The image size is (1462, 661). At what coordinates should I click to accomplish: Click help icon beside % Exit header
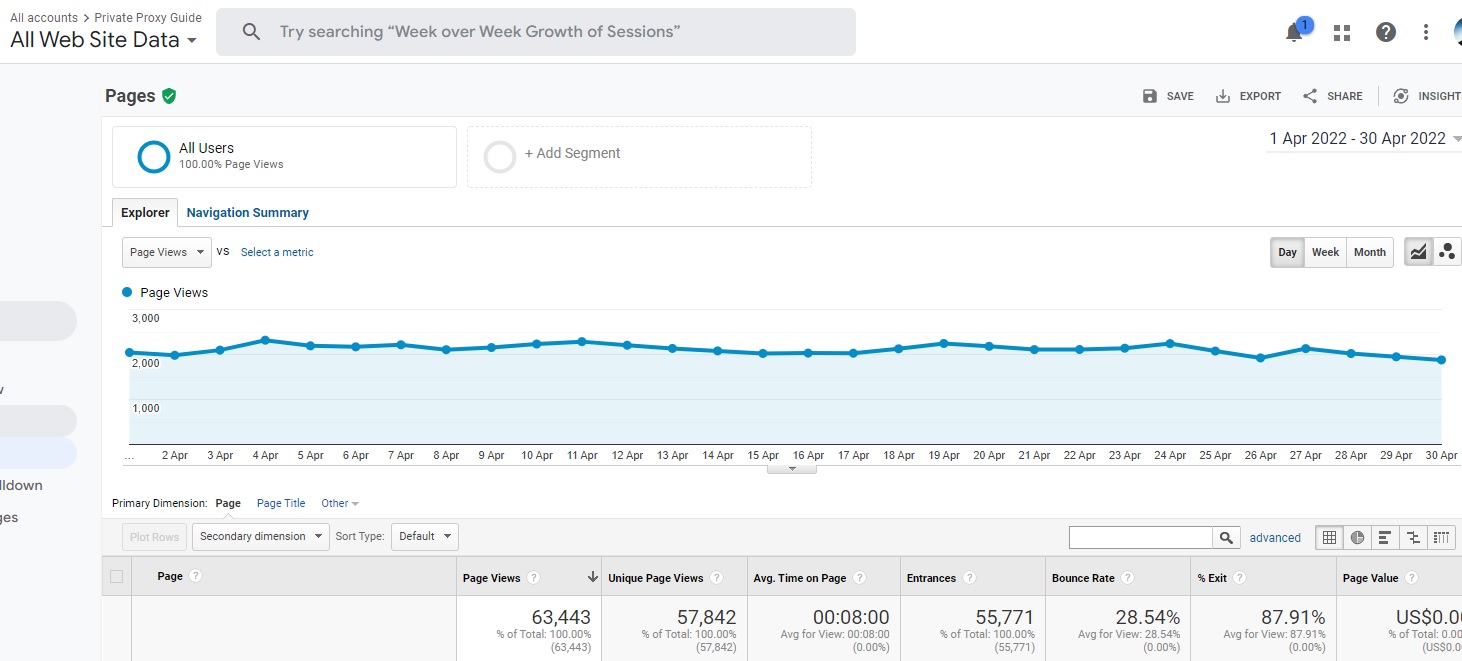click(1239, 578)
